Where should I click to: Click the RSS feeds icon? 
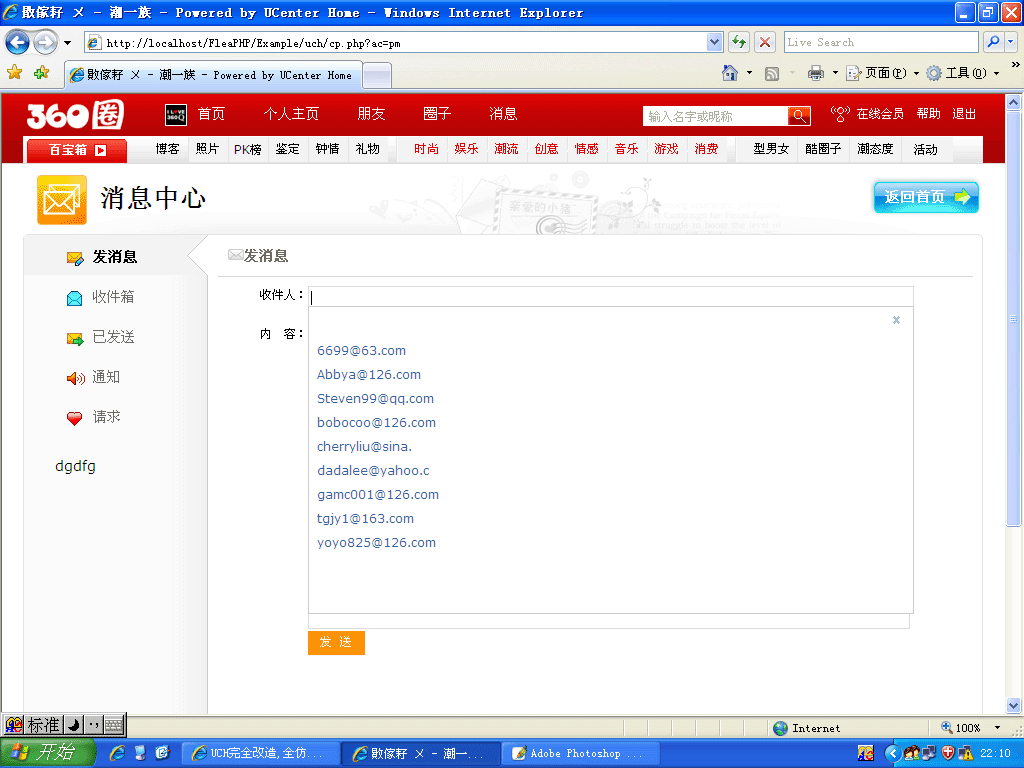point(772,74)
